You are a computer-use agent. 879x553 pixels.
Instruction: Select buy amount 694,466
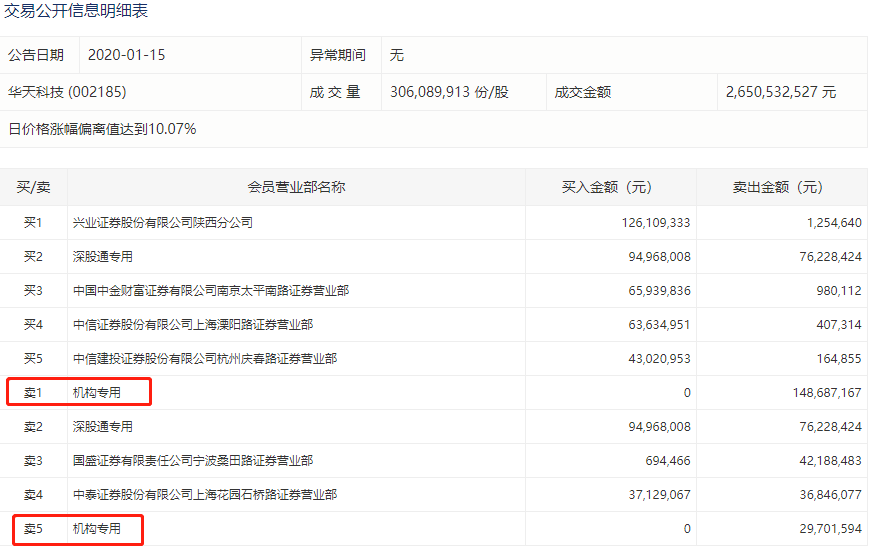tap(668, 461)
